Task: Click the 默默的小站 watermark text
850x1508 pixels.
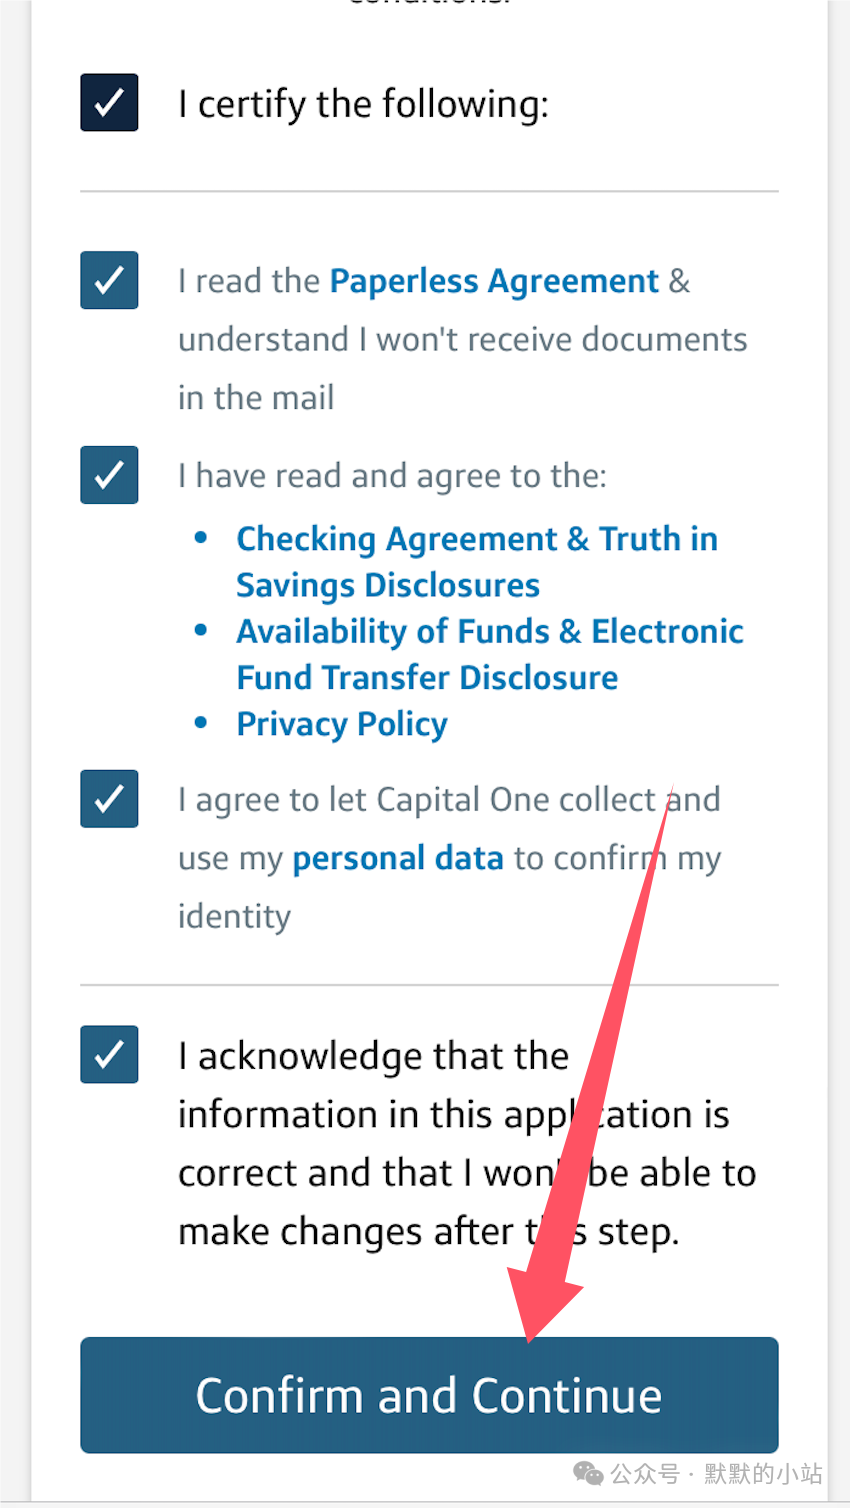Action: coord(764,1474)
